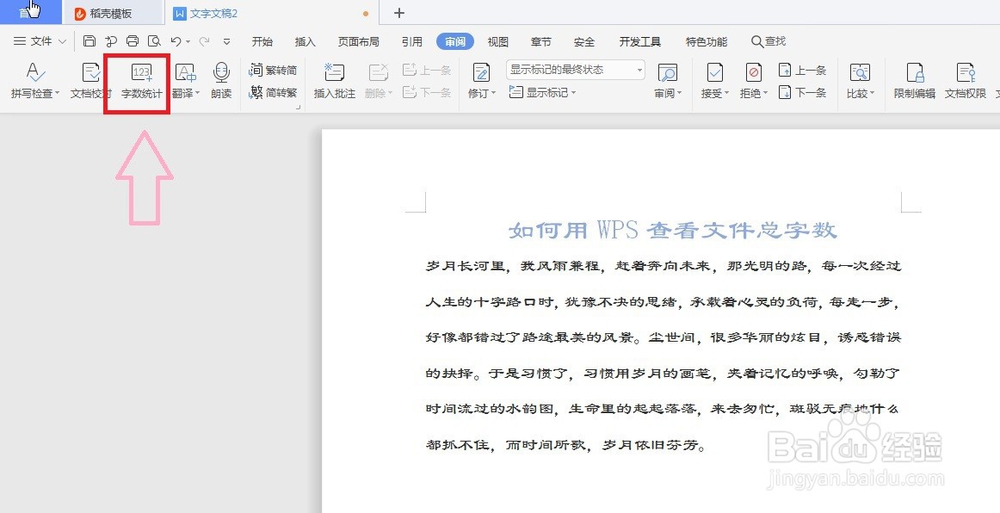Image resolution: width=1000 pixels, height=513 pixels.
Task: Go to previous revision 上一条 beside 拒绝
Action: 802,70
